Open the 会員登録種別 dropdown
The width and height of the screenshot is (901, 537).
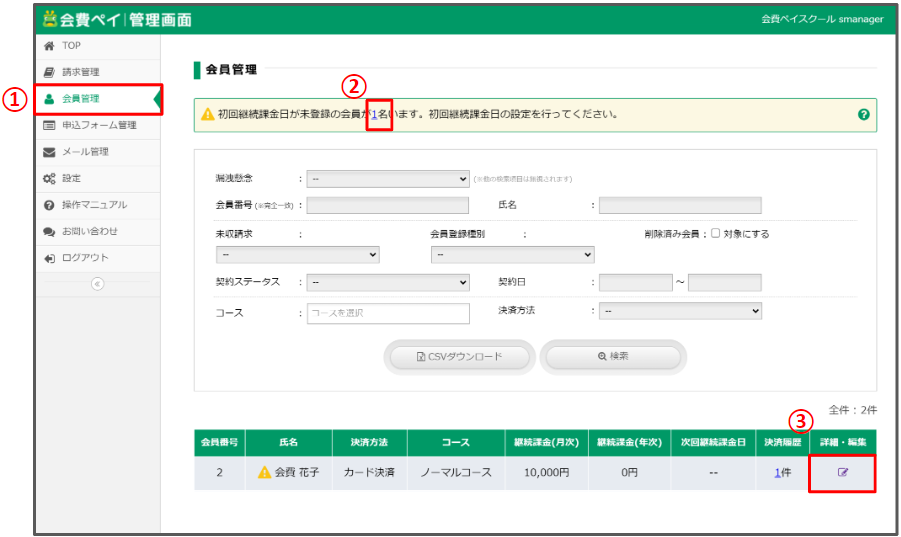click(512, 255)
